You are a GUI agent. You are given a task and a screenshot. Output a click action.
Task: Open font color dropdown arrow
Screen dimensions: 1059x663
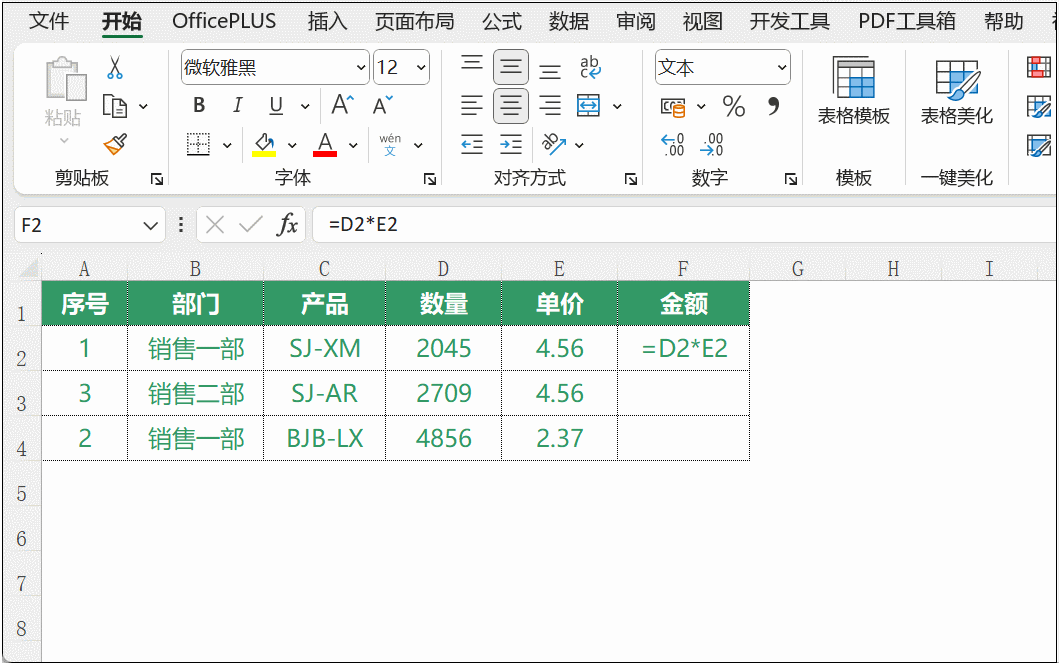pos(353,145)
